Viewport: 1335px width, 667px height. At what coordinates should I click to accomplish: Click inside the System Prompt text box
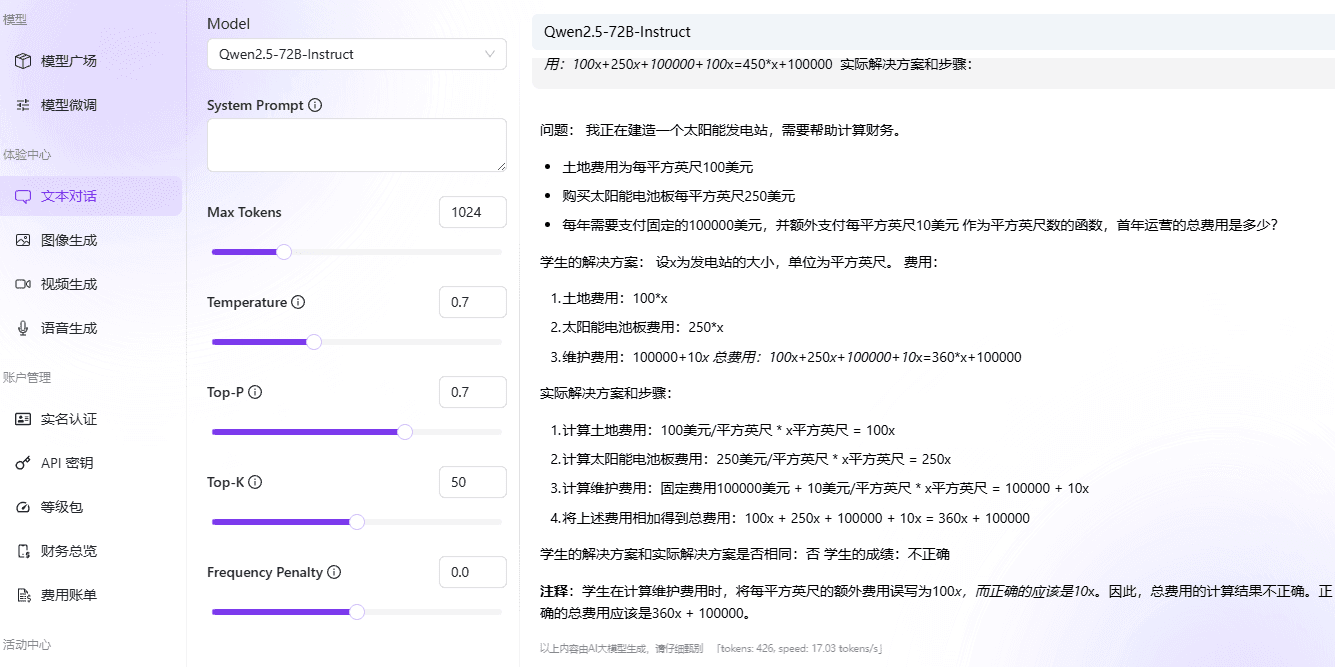pos(356,145)
